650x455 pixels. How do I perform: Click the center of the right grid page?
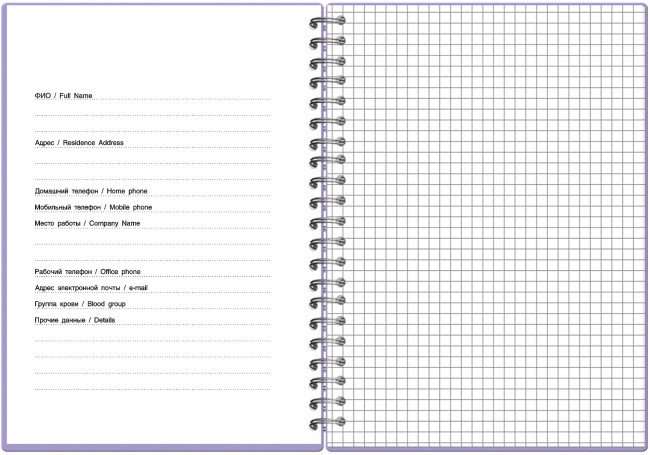click(x=487, y=227)
